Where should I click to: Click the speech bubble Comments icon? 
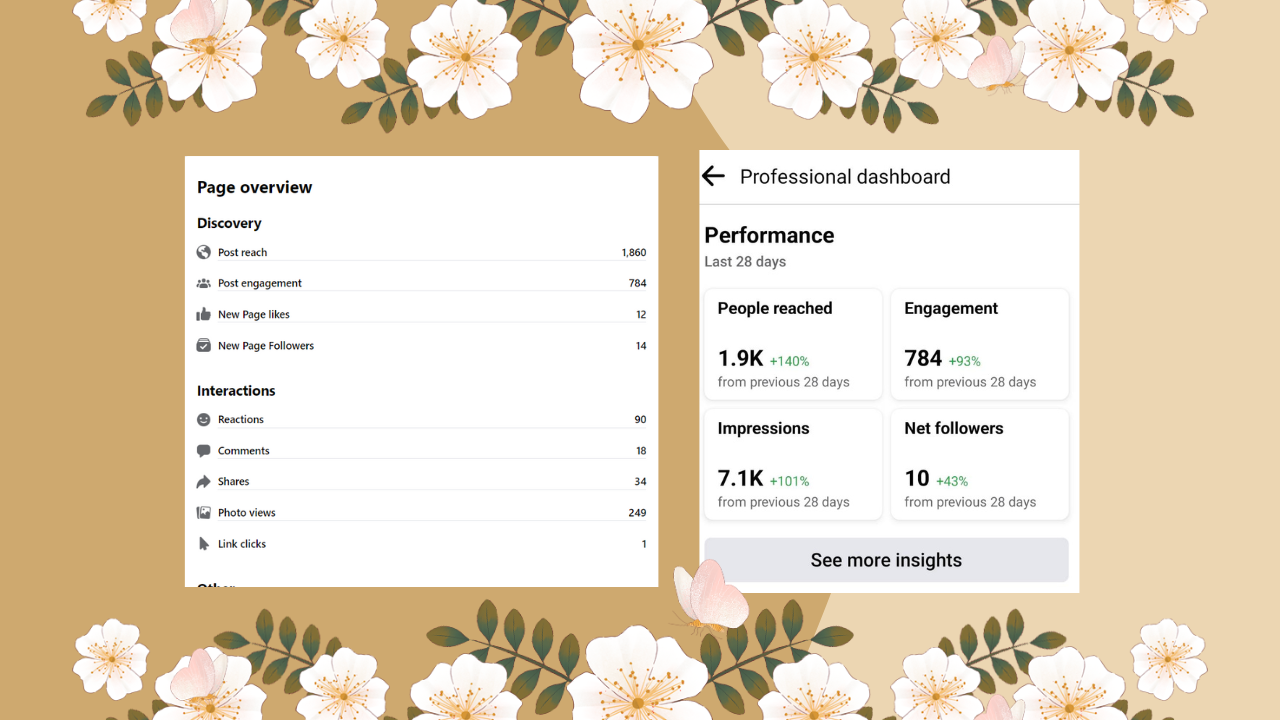coord(204,450)
